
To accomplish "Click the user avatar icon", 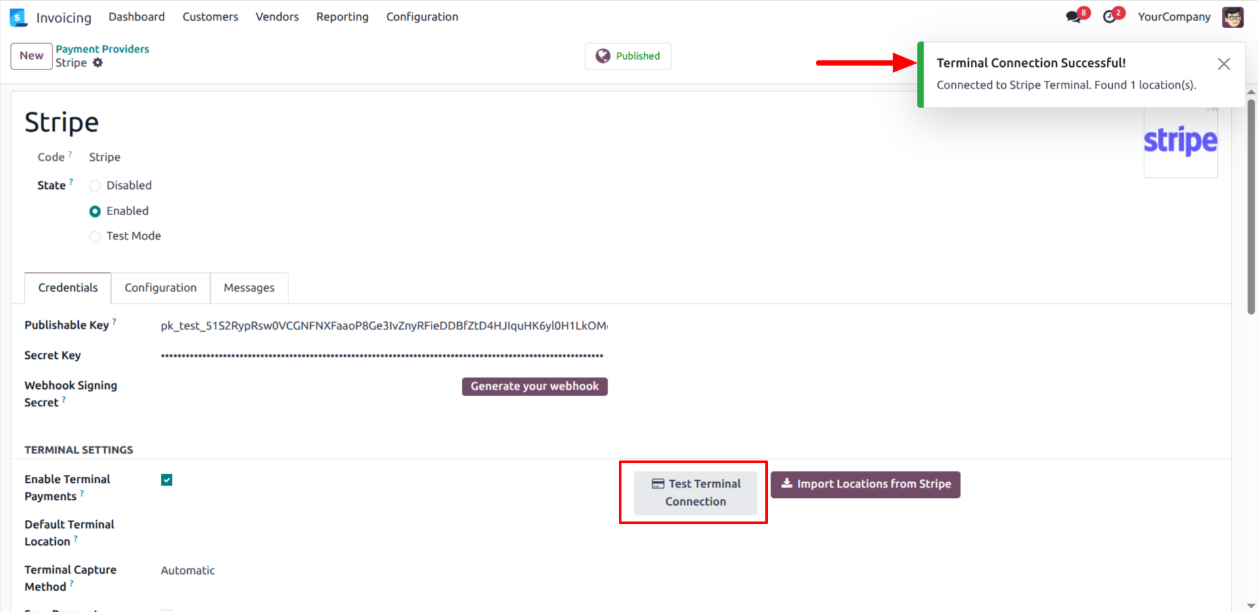I will [x=1233, y=17].
